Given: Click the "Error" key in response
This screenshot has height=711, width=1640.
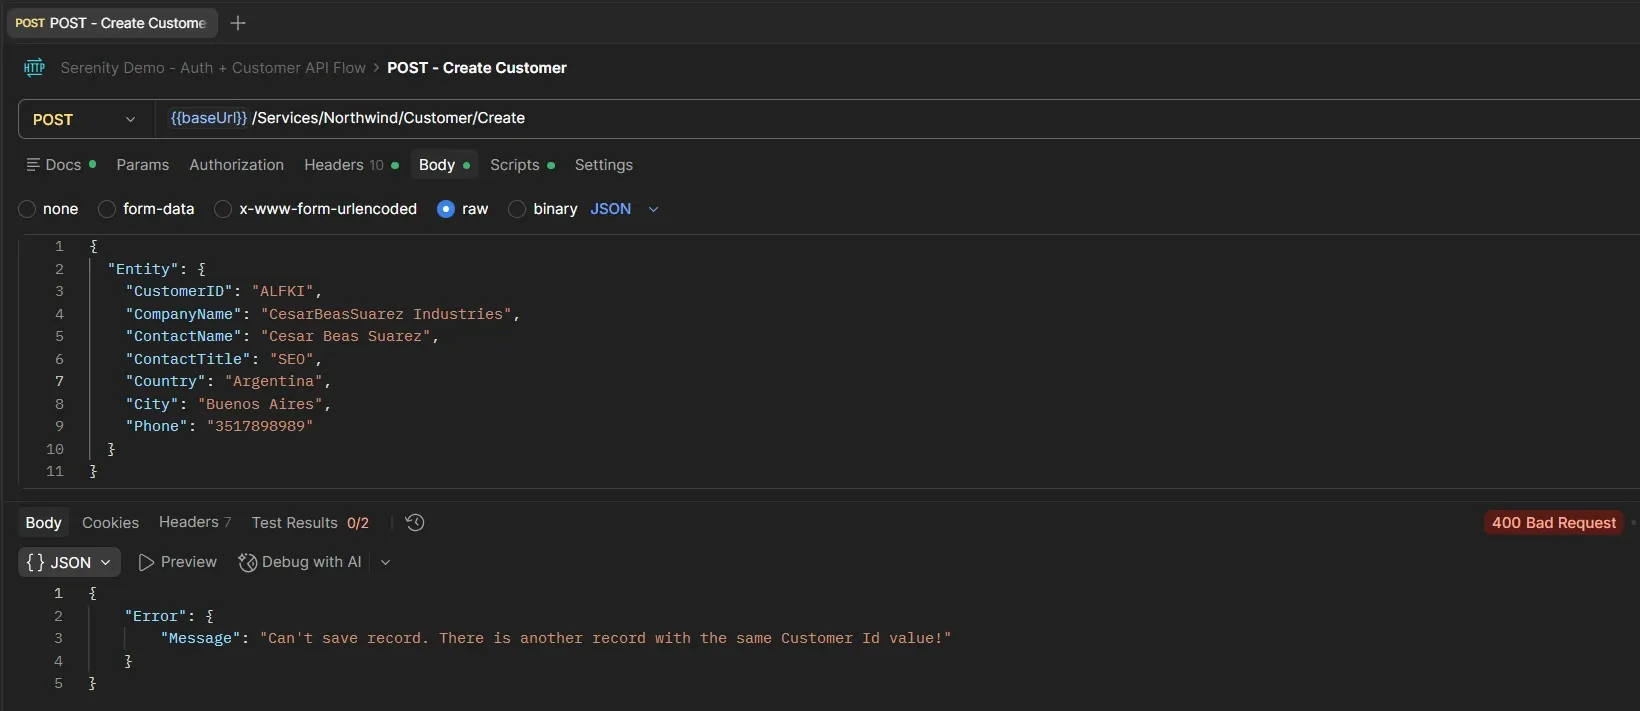Looking at the screenshot, I should [156, 616].
